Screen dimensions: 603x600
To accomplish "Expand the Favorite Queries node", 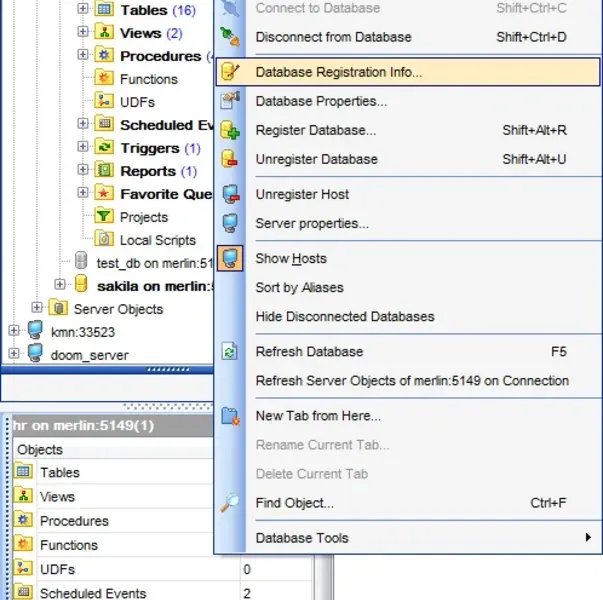I will [x=83, y=192].
